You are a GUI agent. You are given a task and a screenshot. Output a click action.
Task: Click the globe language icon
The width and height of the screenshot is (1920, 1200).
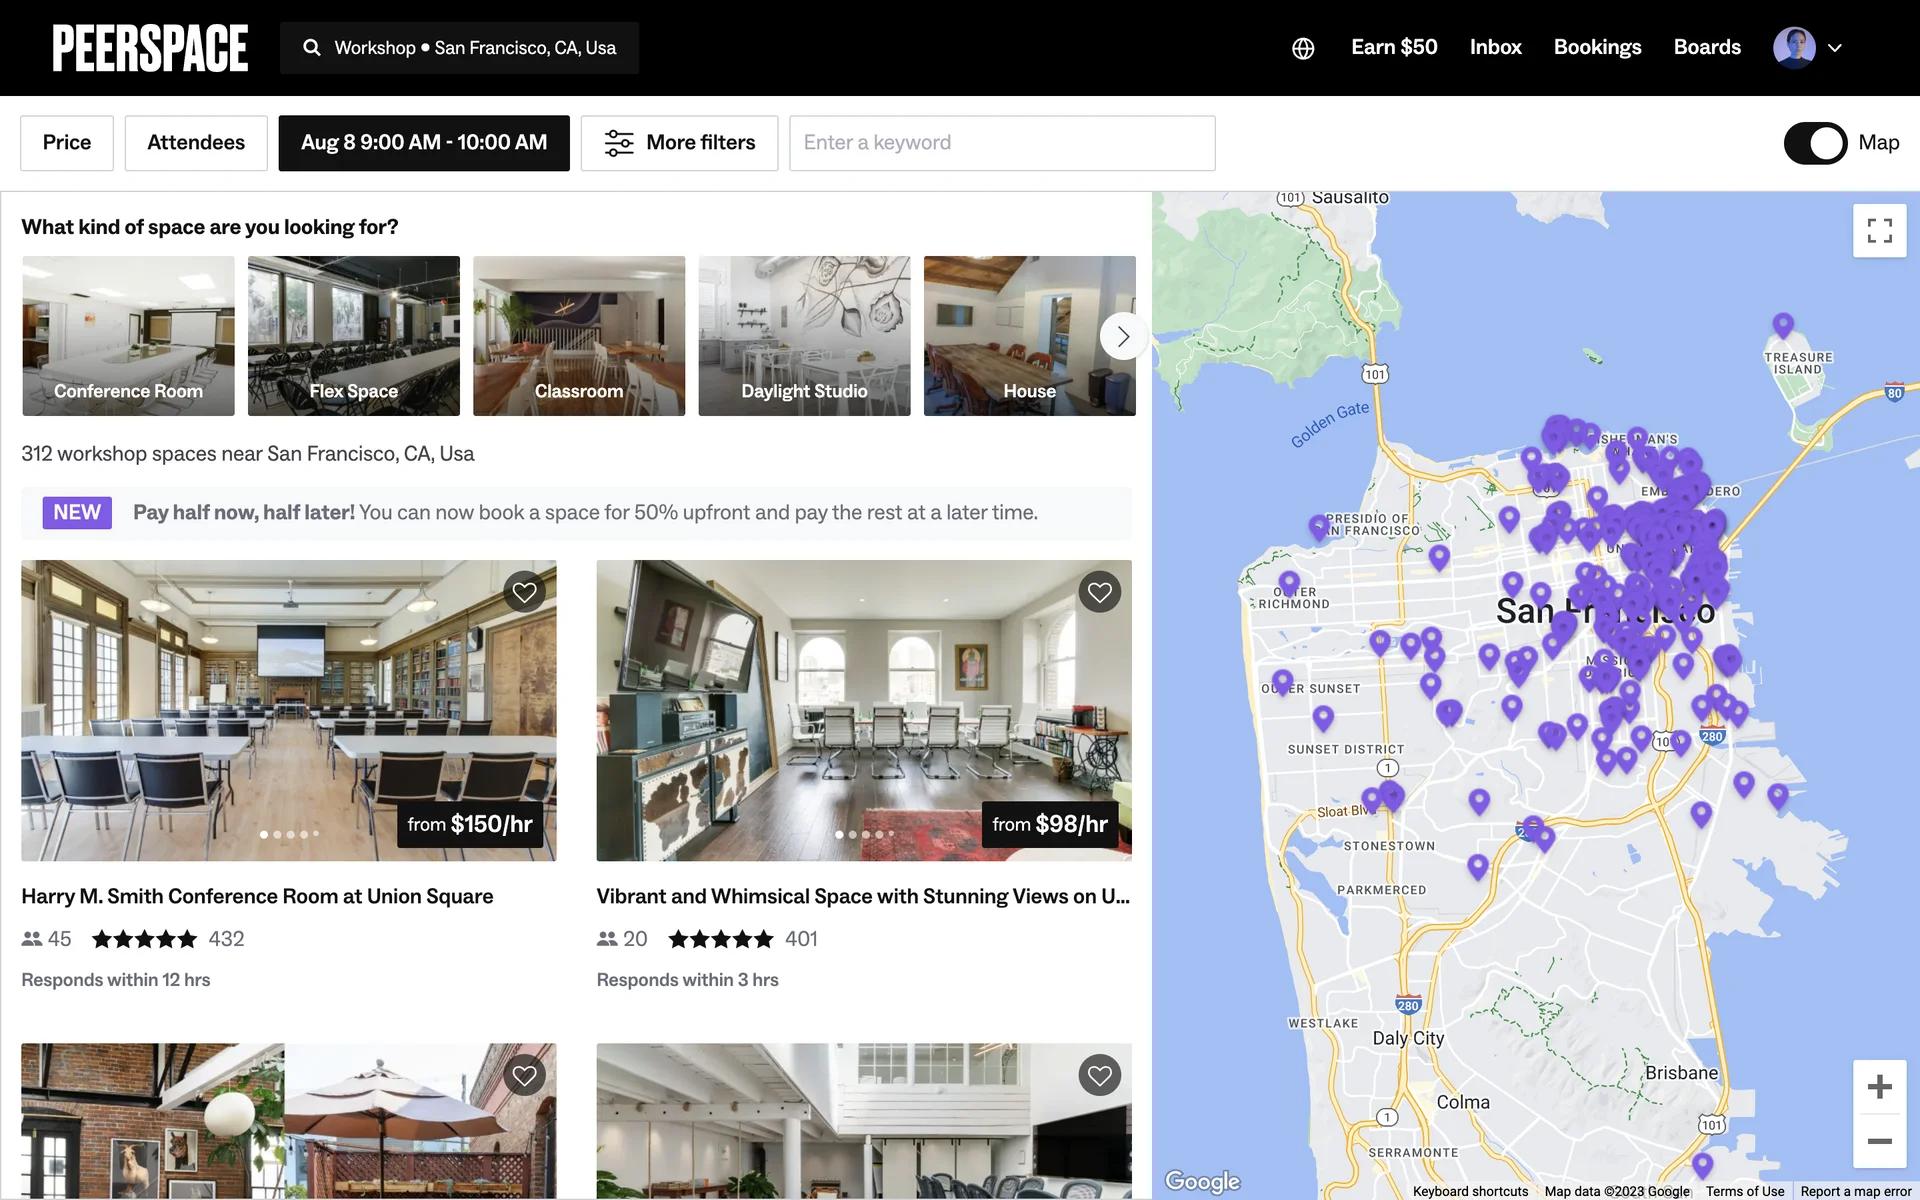[x=1302, y=48]
